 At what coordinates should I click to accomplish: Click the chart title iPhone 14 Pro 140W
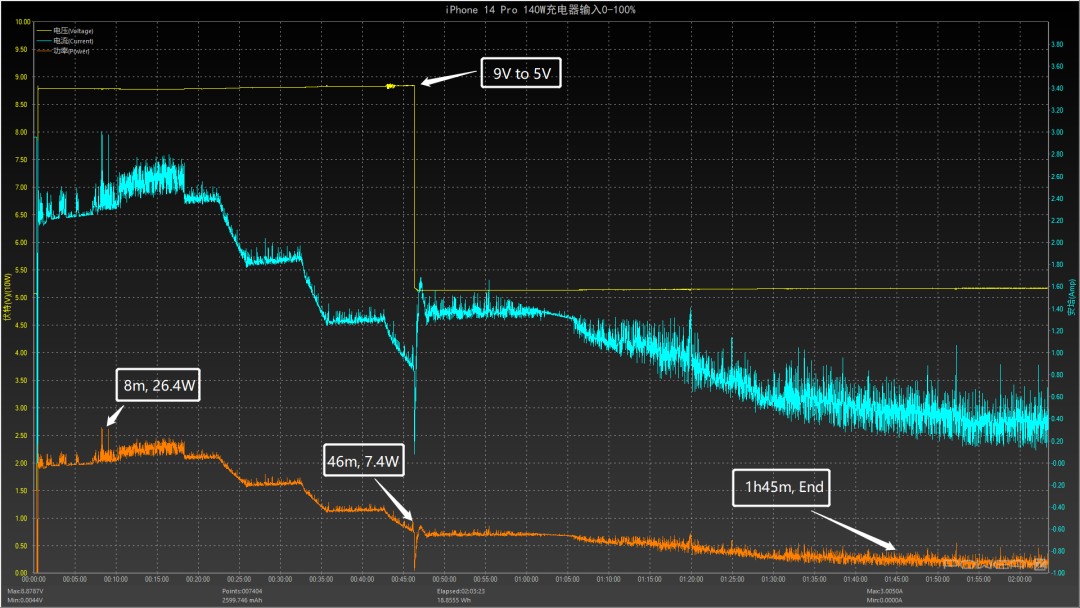click(540, 10)
